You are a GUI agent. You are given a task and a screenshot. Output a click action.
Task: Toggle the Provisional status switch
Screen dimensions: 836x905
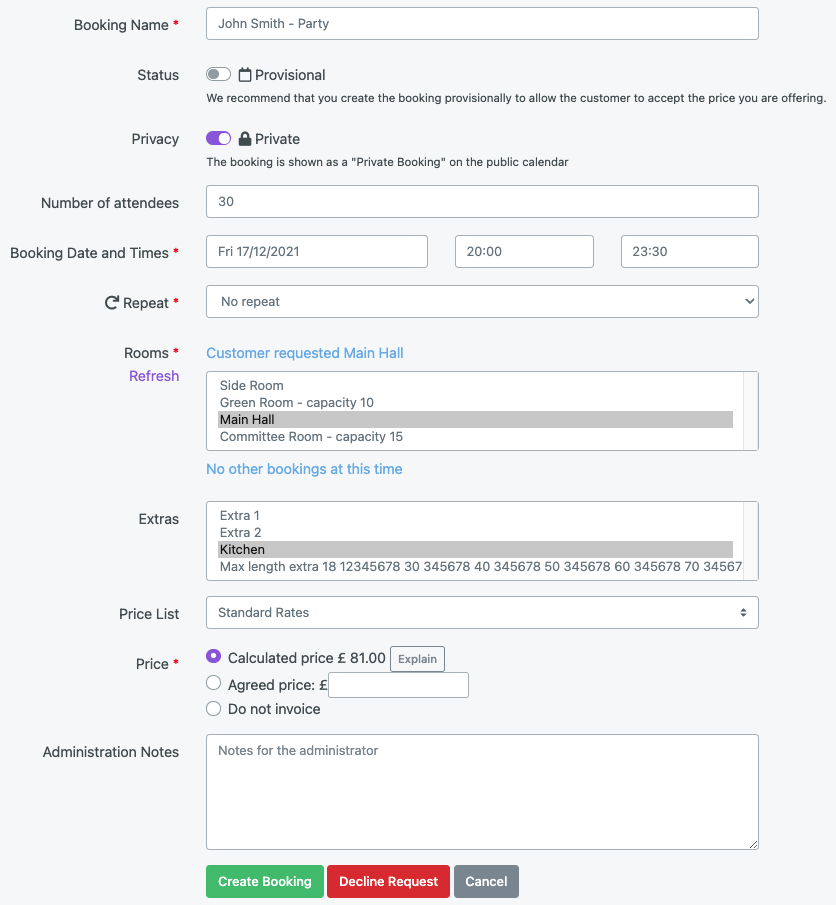coord(218,74)
